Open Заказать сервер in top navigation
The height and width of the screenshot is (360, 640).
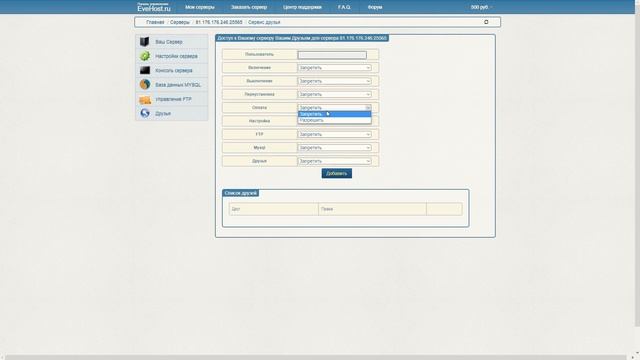[249, 7]
